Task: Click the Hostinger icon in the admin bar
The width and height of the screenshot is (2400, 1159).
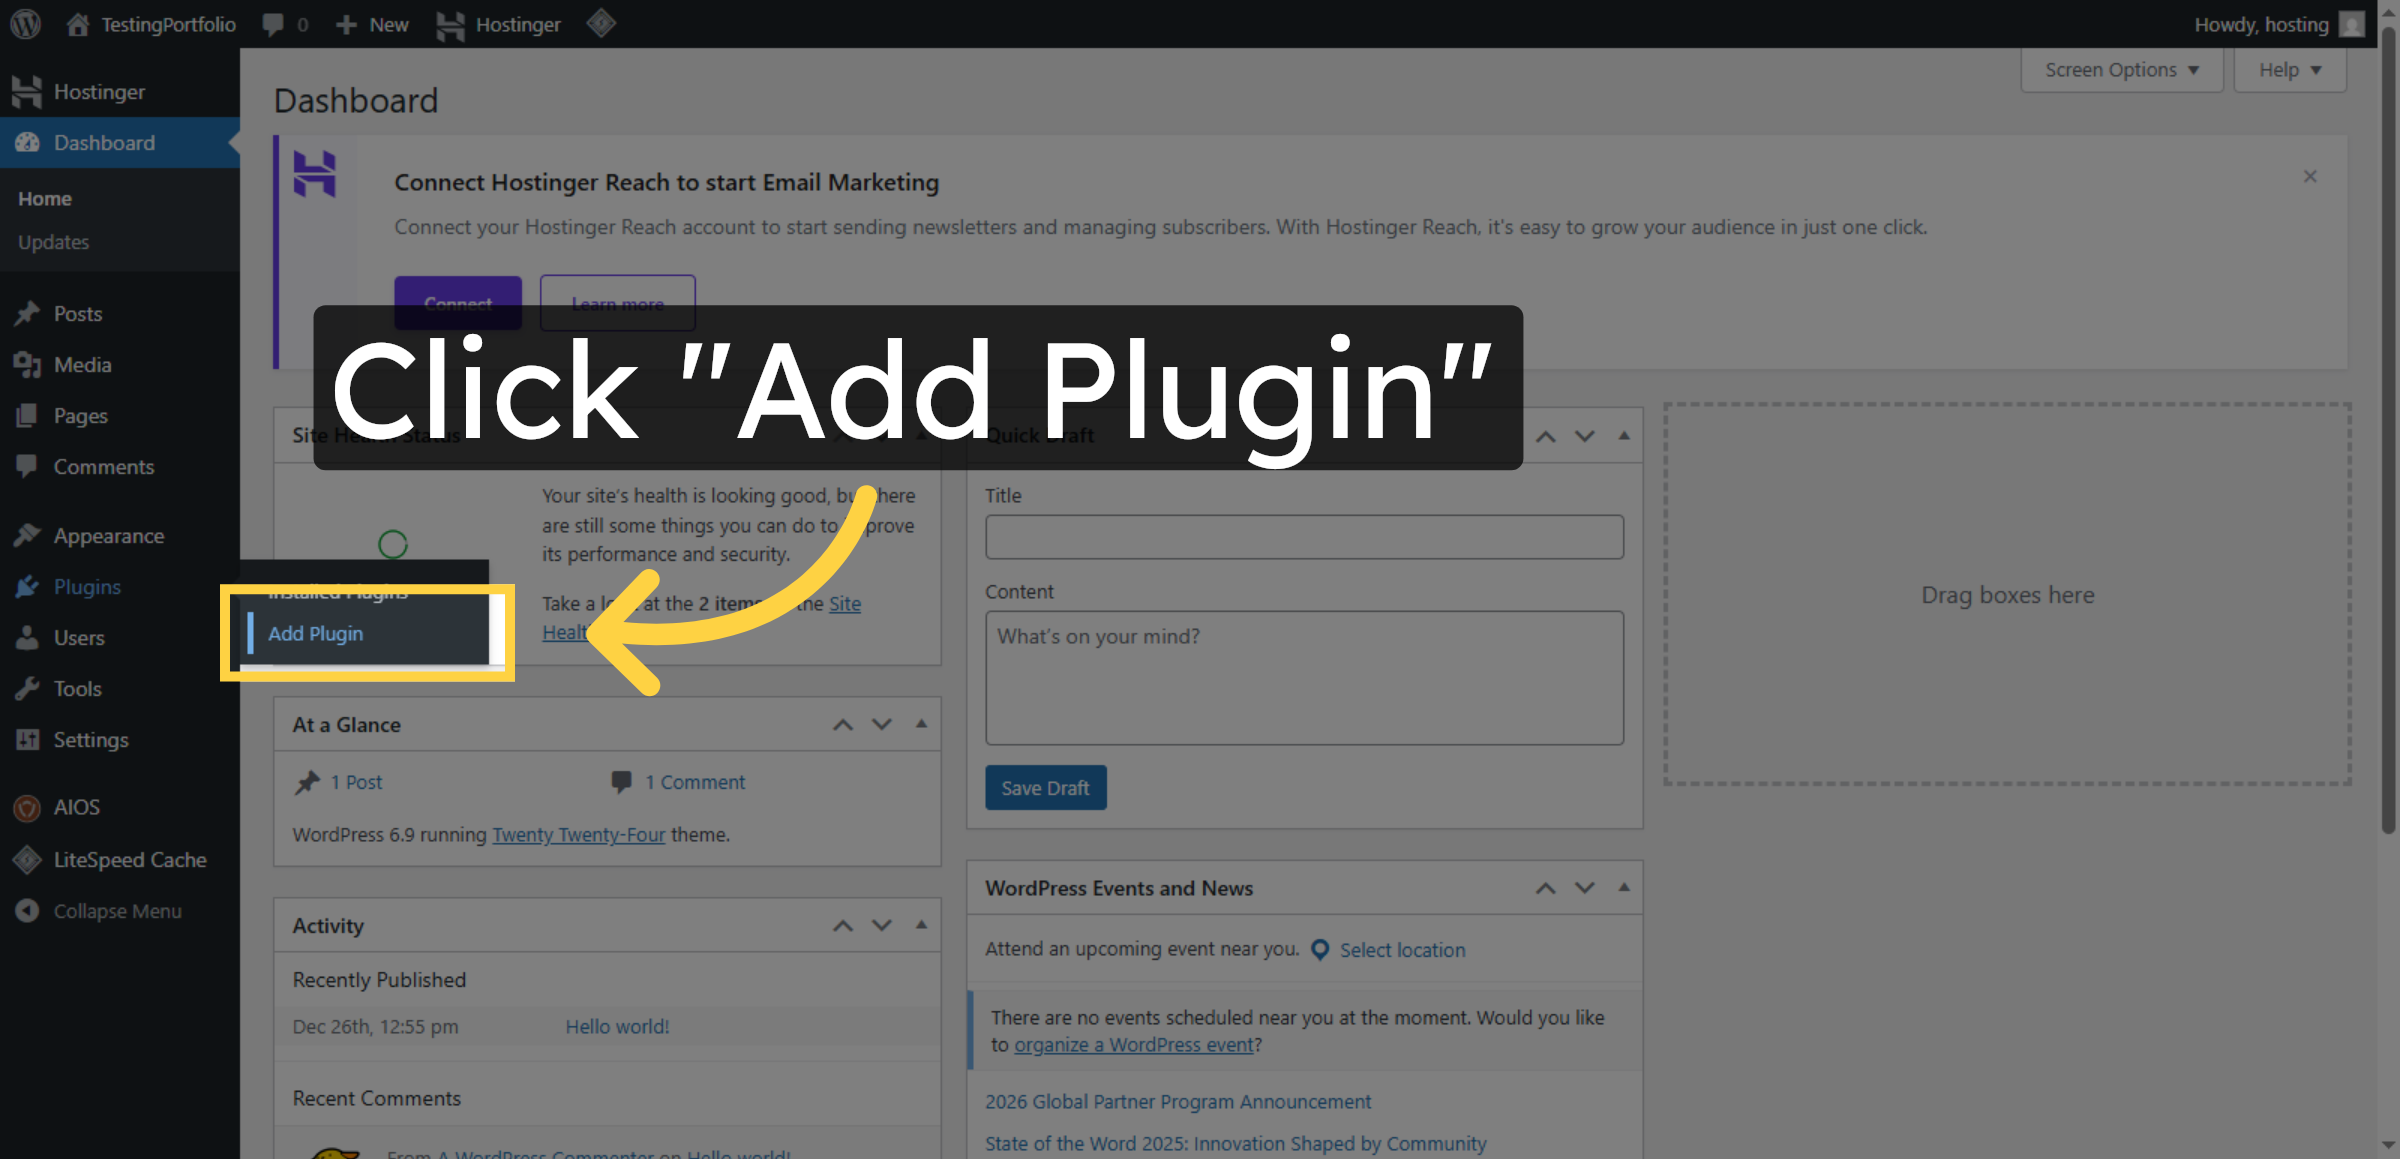Action: [x=450, y=24]
